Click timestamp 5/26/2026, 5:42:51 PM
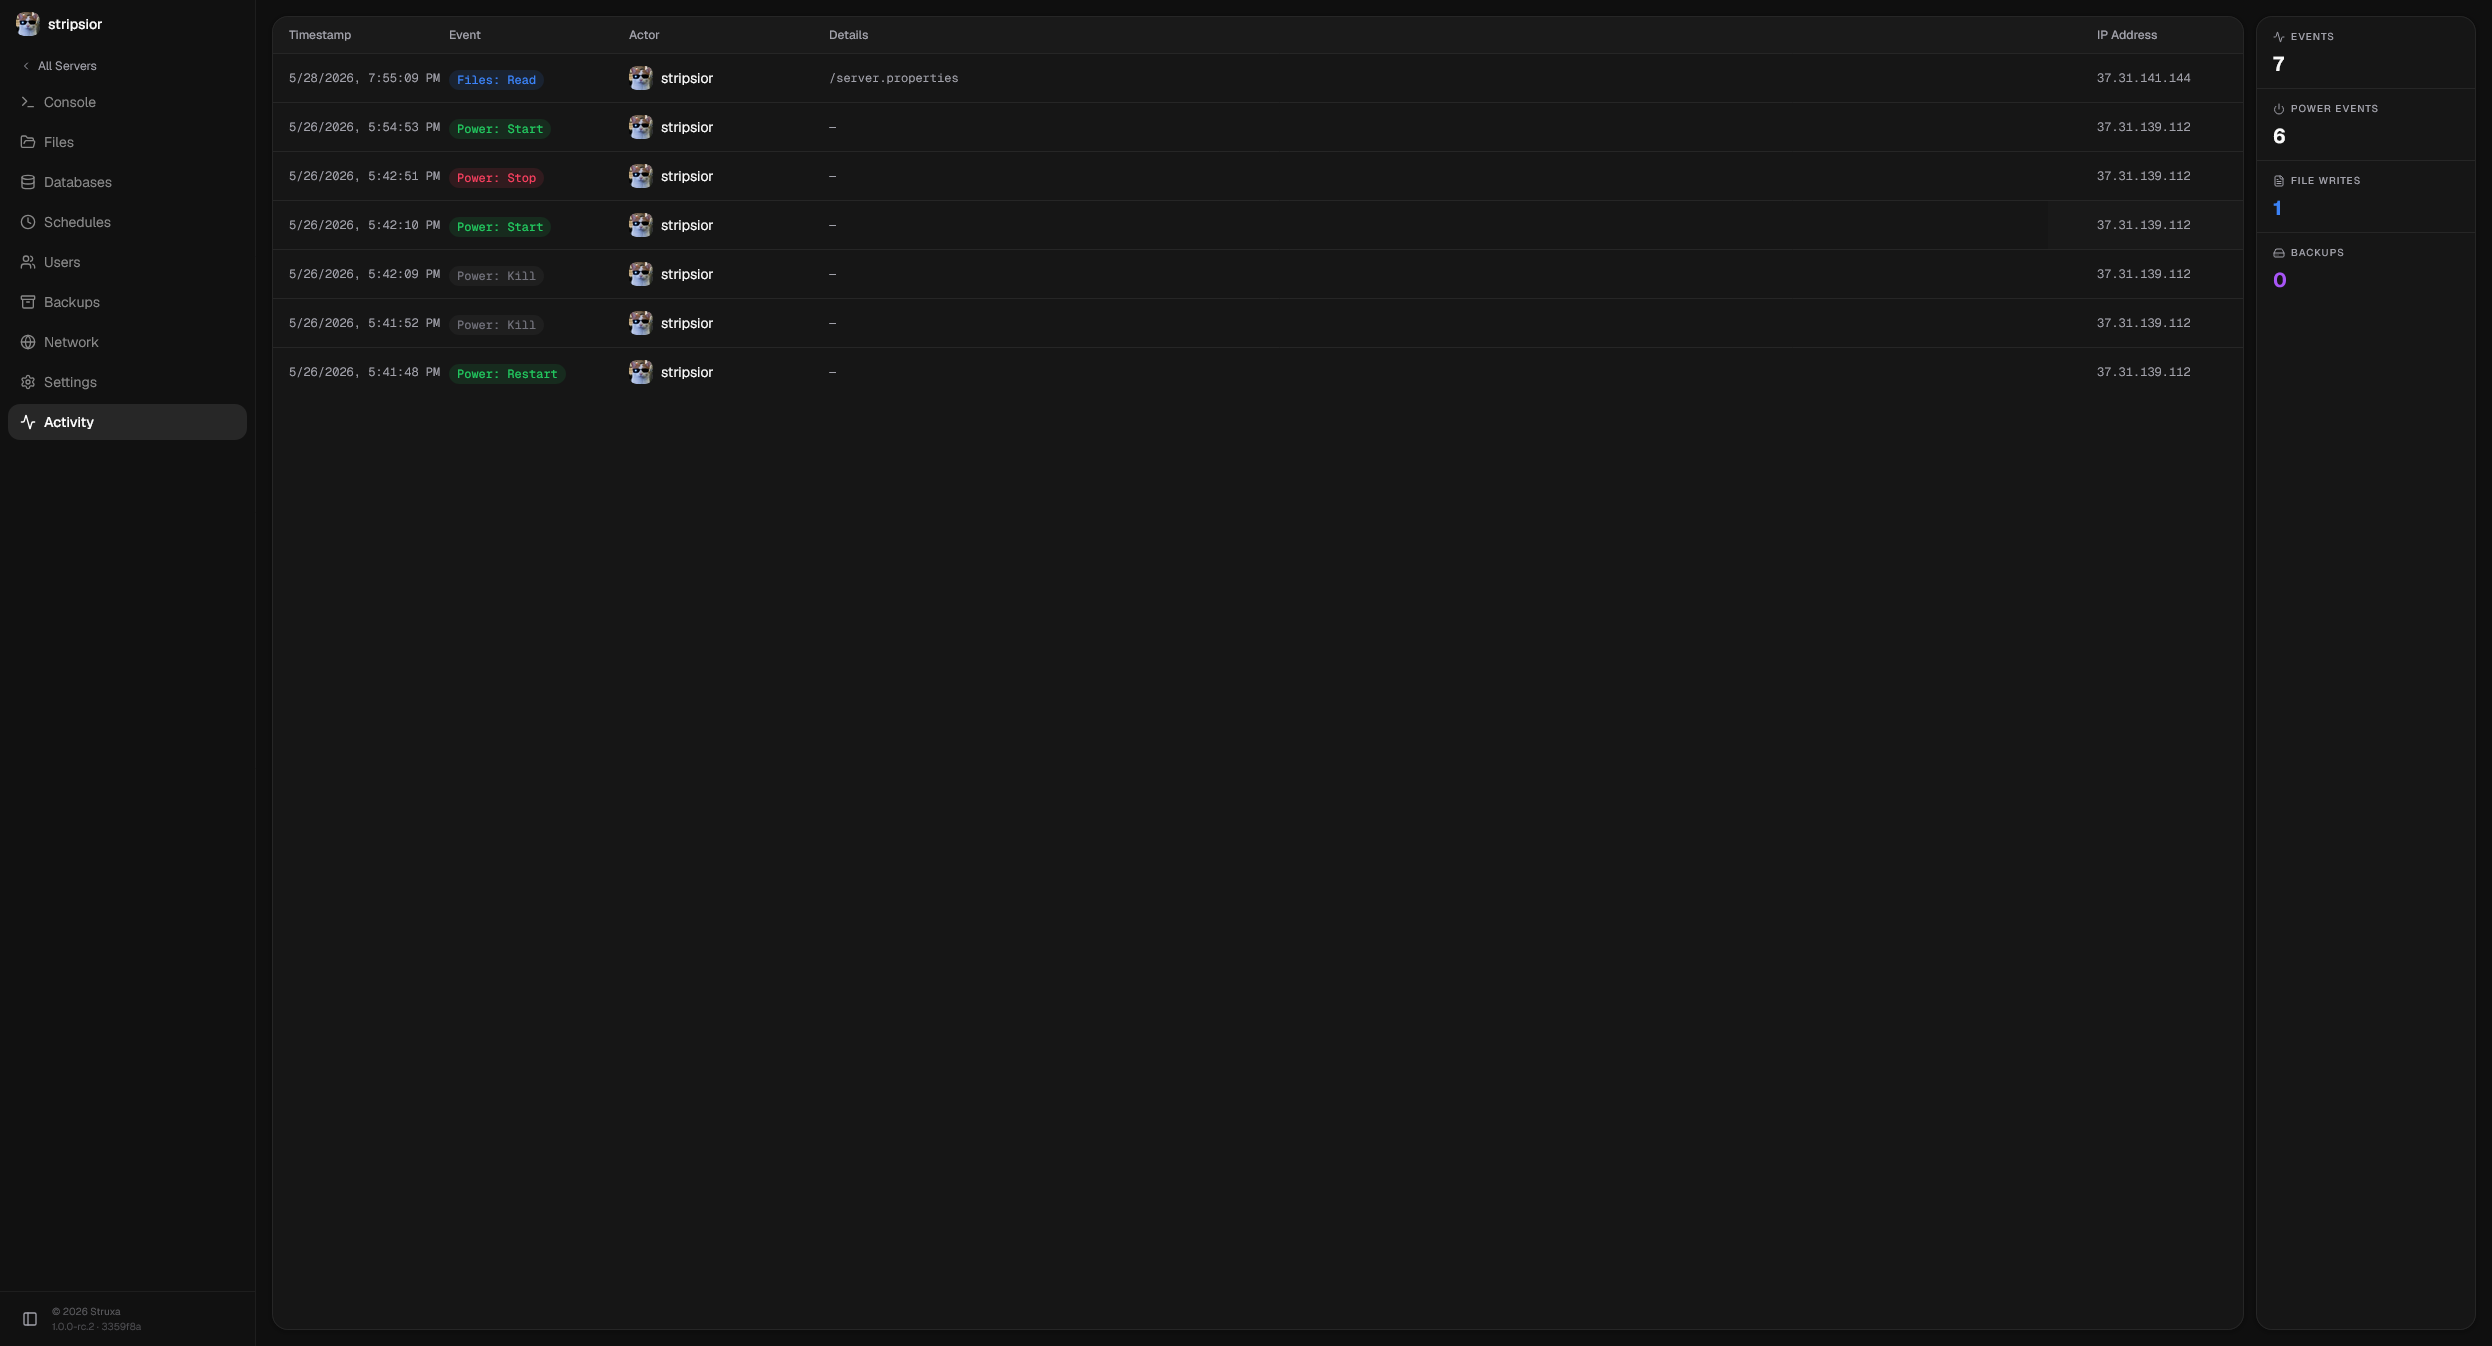Screen dimensions: 2492x1346 [364, 176]
